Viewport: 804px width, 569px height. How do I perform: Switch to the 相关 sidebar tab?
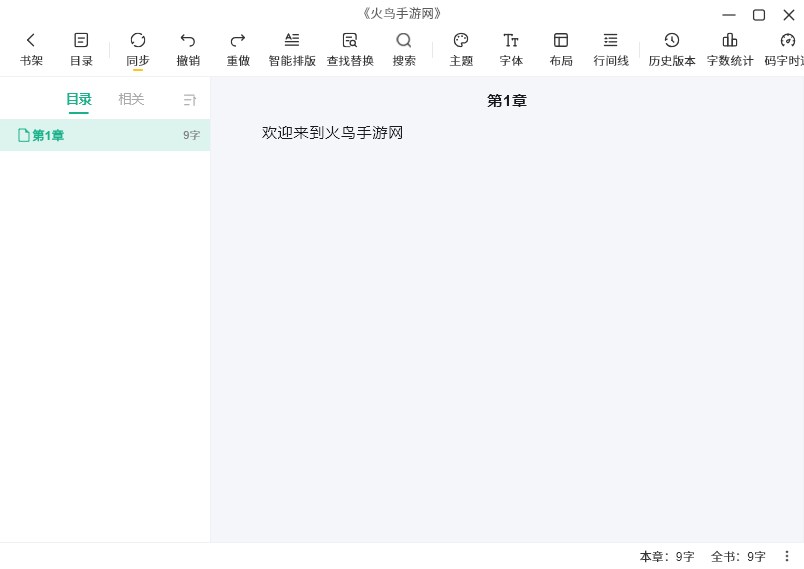pyautogui.click(x=131, y=99)
